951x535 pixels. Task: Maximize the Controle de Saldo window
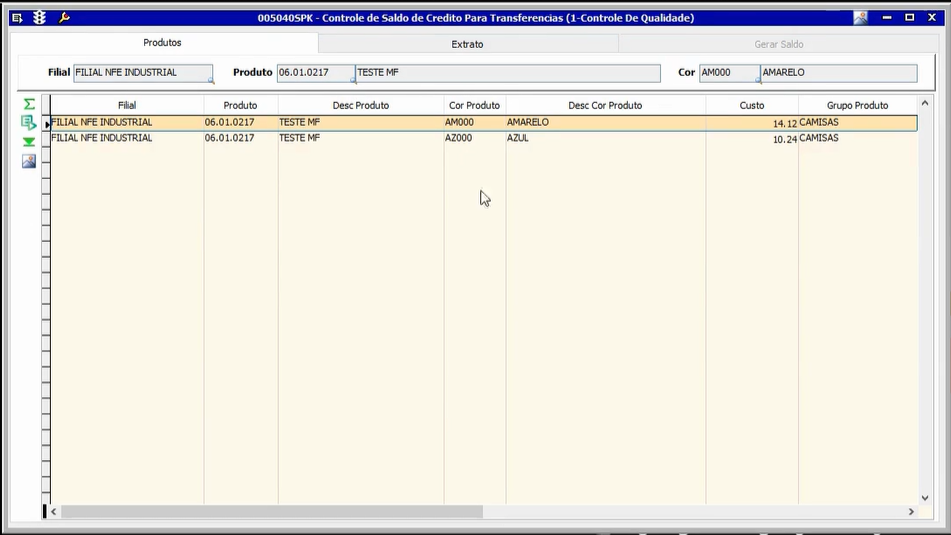(910, 18)
